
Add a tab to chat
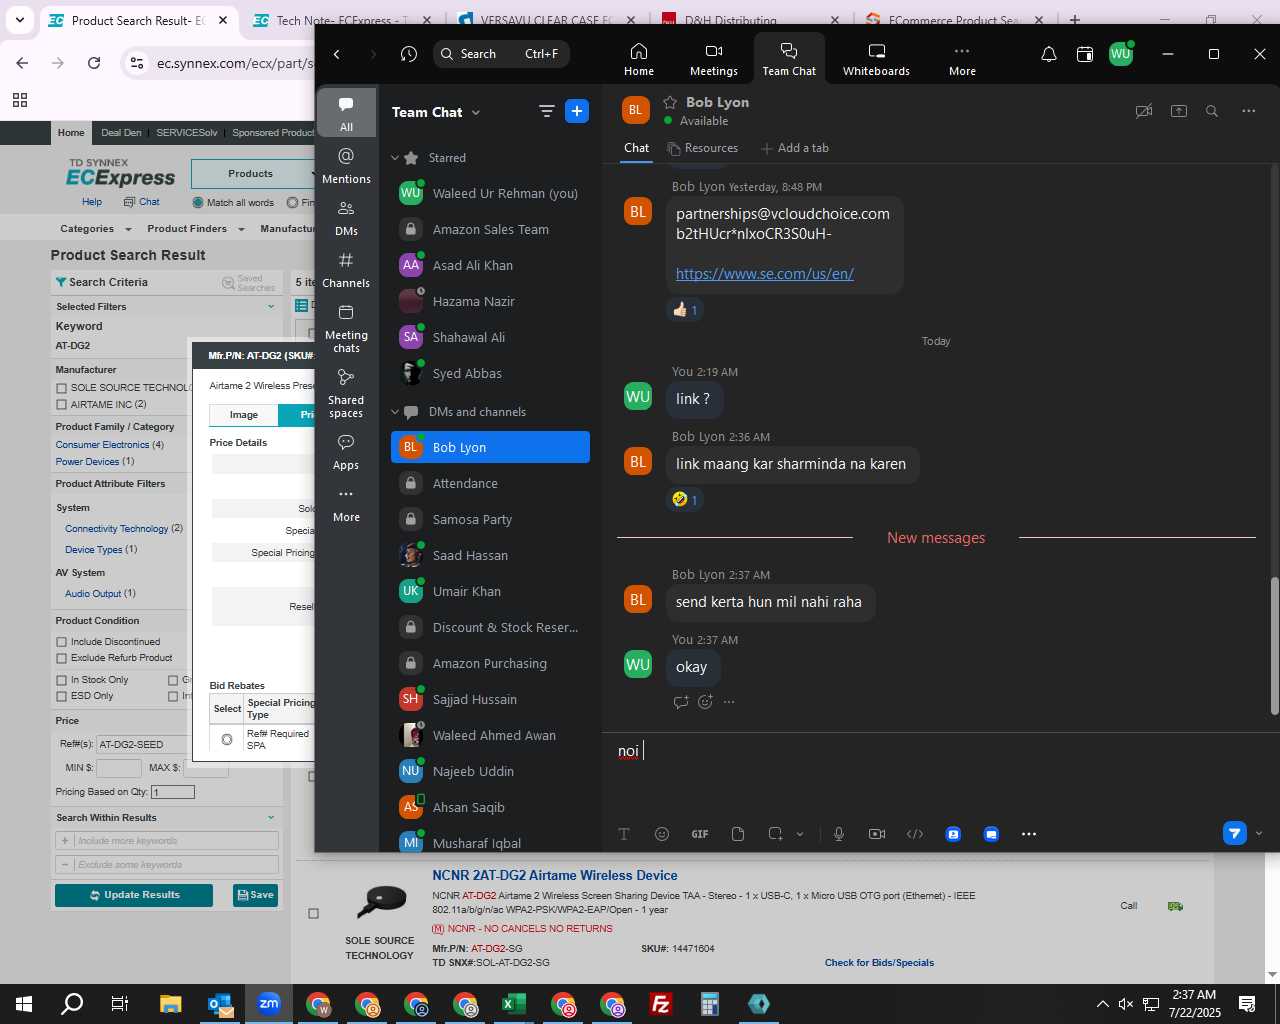[795, 148]
